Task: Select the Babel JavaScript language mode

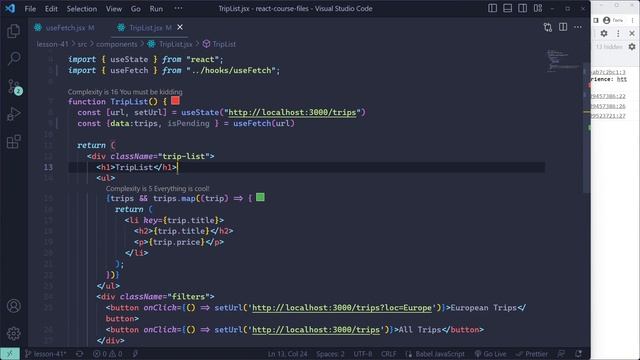Action: pos(435,354)
